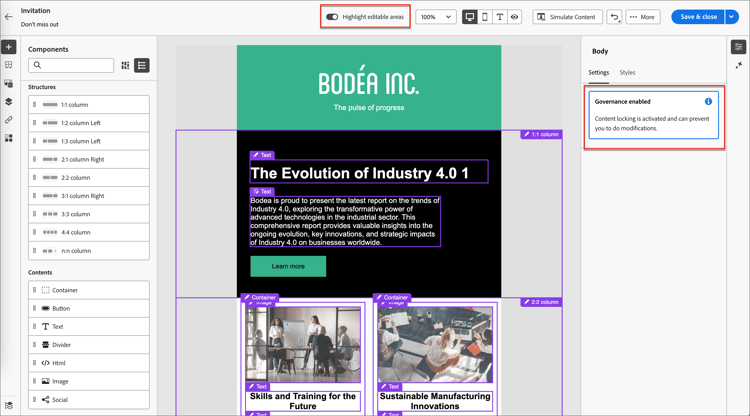Click the back arrow beside Invitation
750x416 pixels.
9,17
